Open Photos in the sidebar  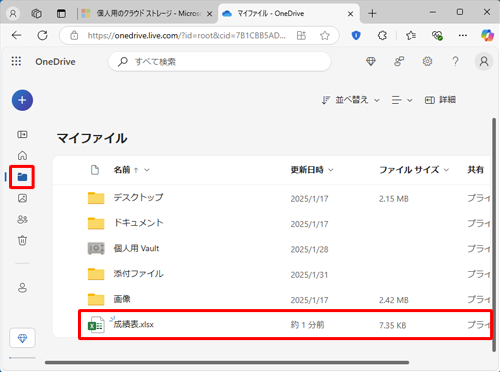(22, 198)
